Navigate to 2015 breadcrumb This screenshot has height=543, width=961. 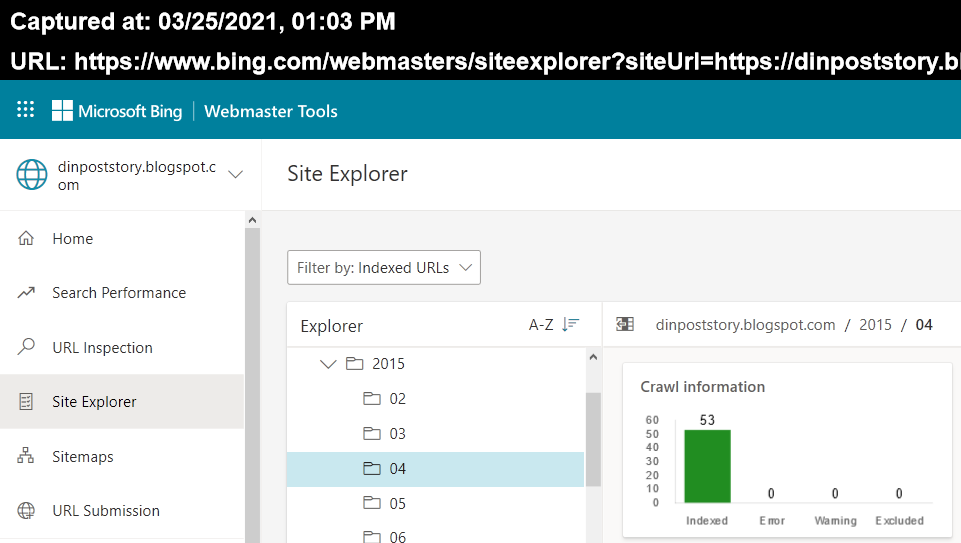(x=875, y=325)
